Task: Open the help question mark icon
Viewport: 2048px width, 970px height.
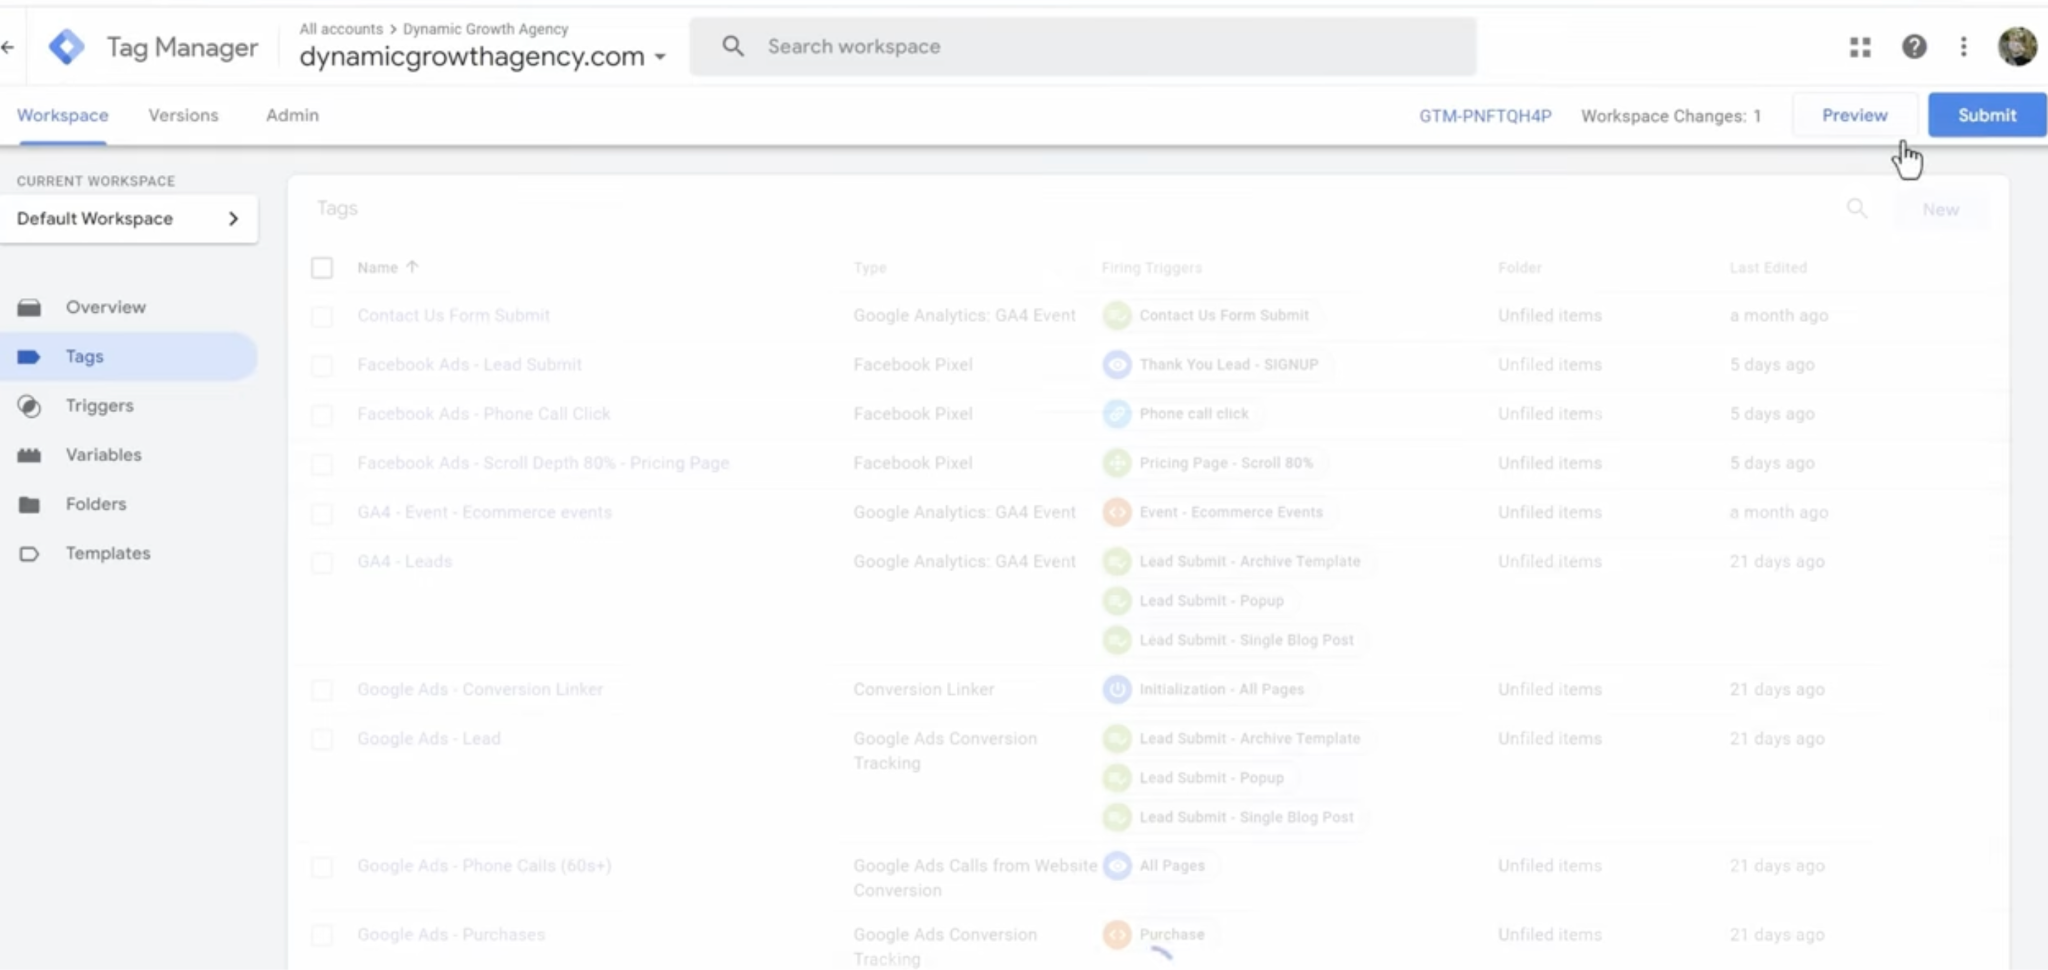Action: point(1914,47)
